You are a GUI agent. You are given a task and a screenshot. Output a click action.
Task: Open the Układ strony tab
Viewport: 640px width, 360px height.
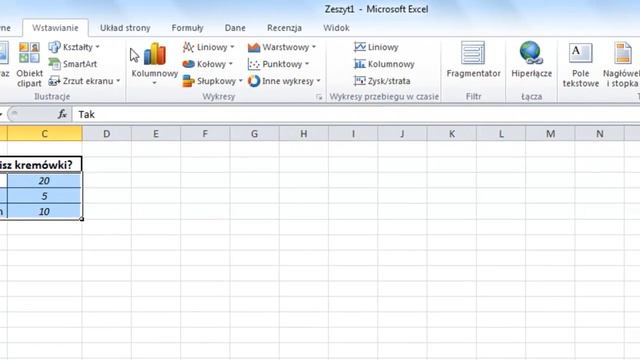(x=125, y=28)
